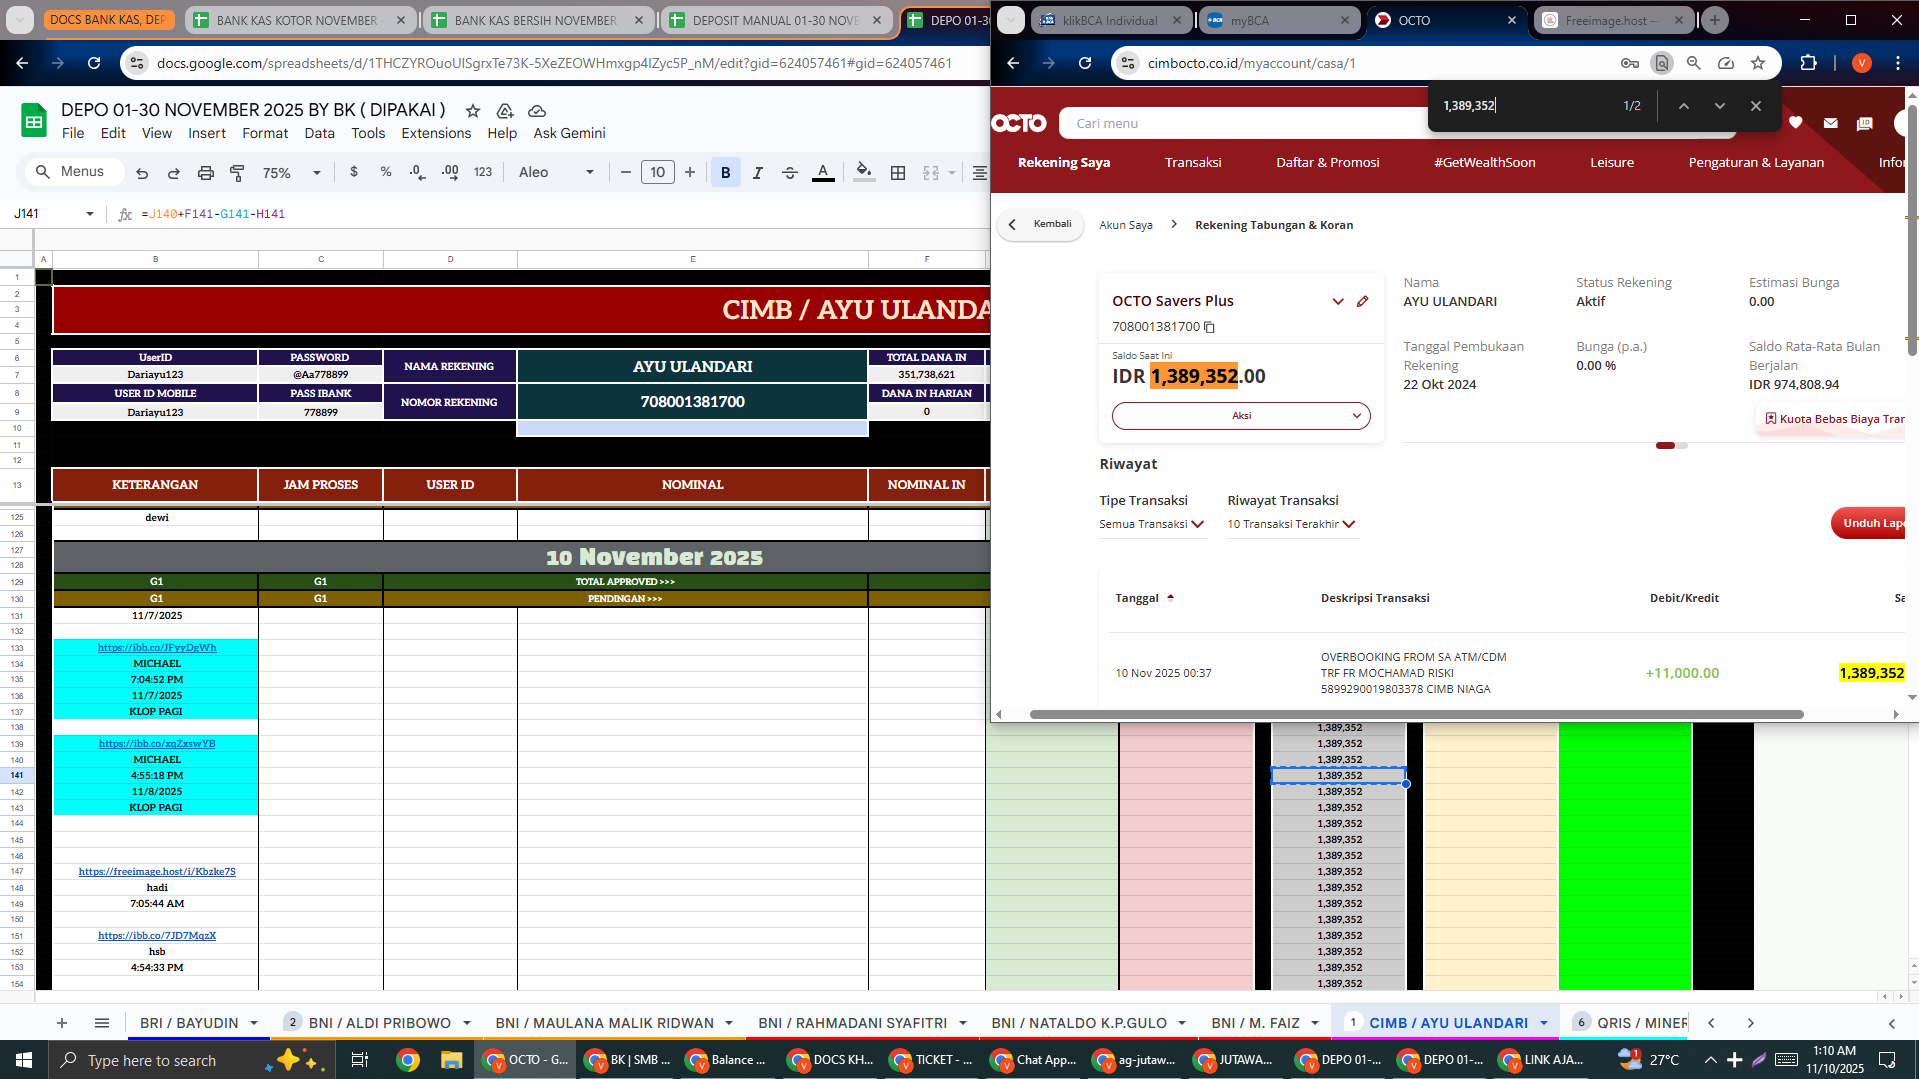1919x1079 pixels.
Task: Open the Akun Saya breadcrumb link
Action: click(1126, 226)
